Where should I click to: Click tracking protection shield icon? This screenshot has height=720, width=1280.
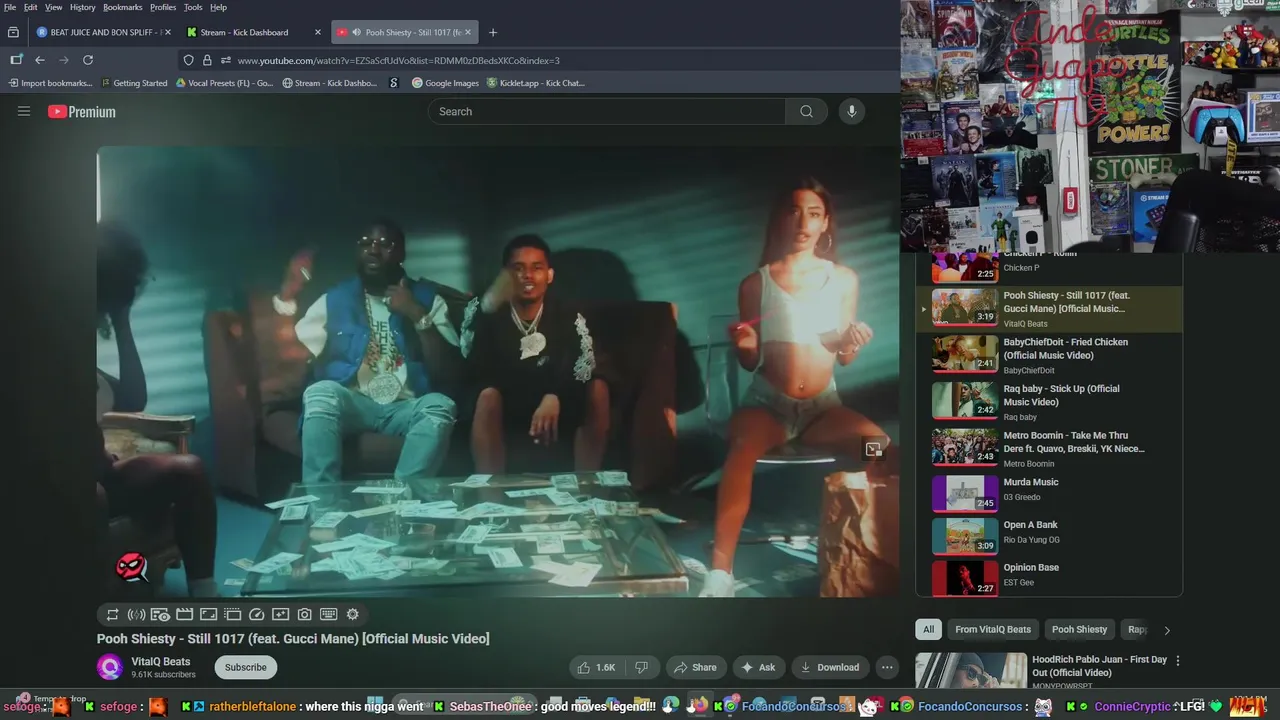point(188,60)
